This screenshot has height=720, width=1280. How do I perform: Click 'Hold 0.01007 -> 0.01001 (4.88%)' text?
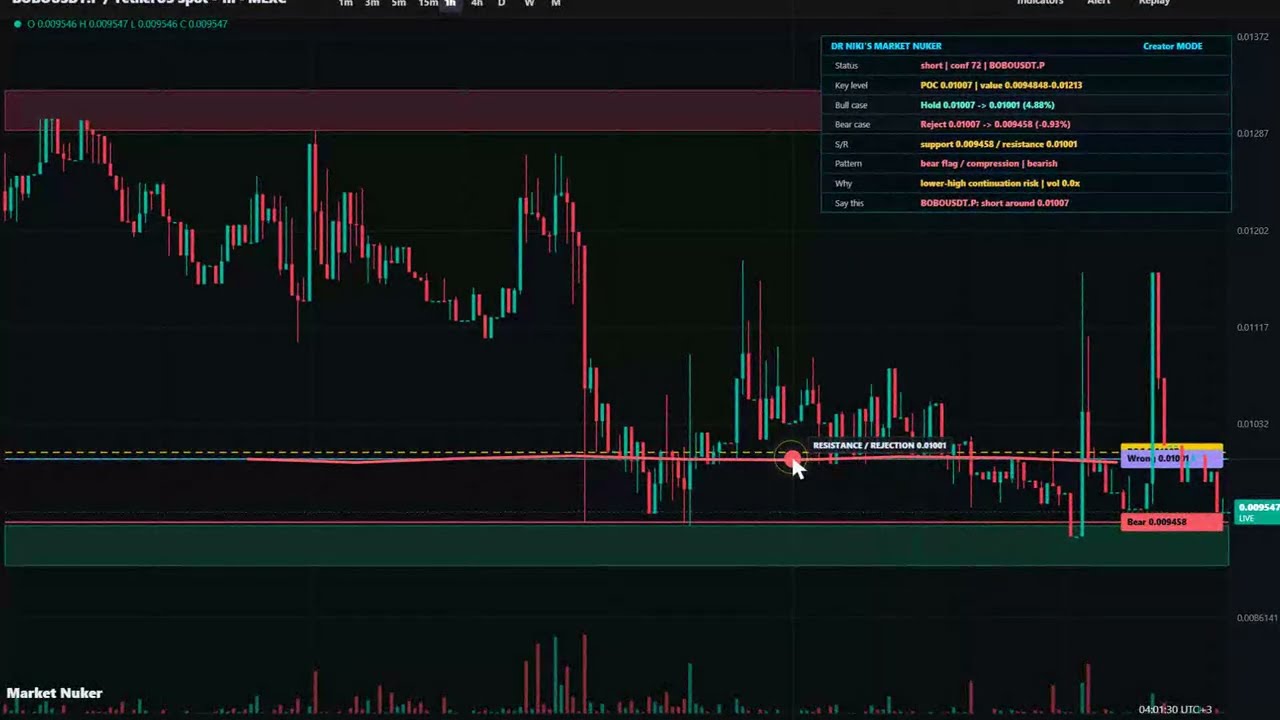click(987, 105)
